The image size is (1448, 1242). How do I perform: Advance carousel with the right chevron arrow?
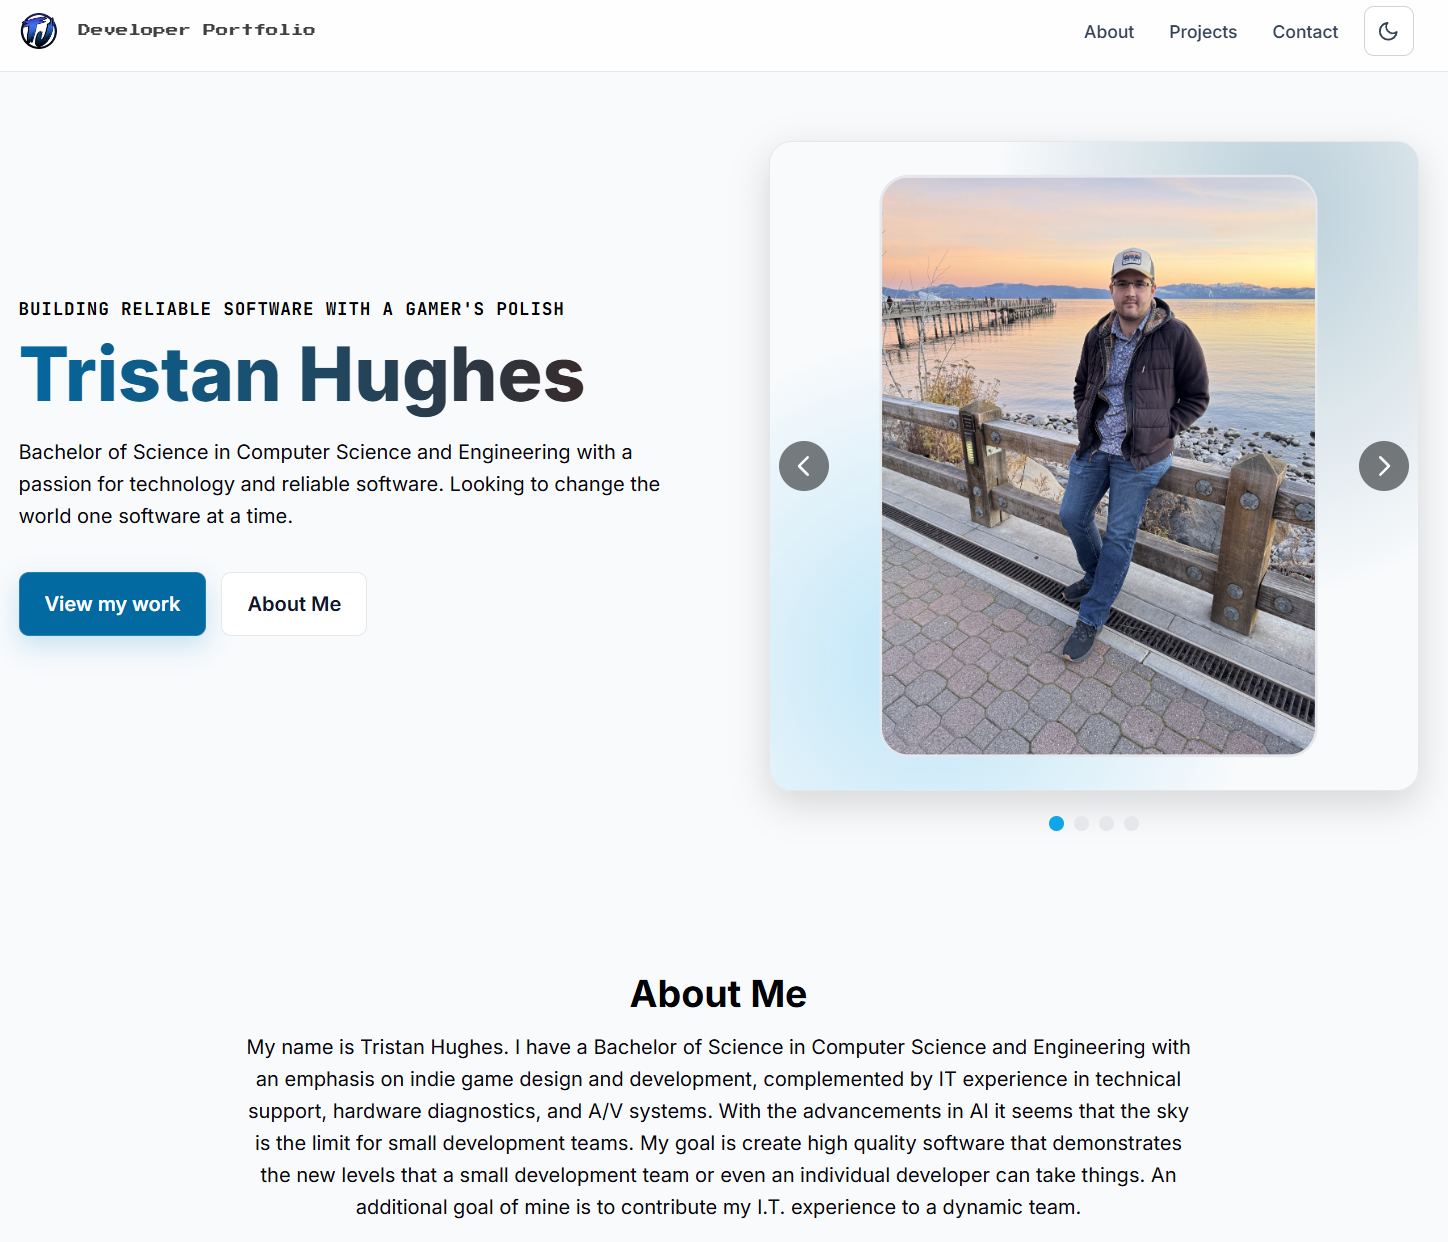[1384, 466]
